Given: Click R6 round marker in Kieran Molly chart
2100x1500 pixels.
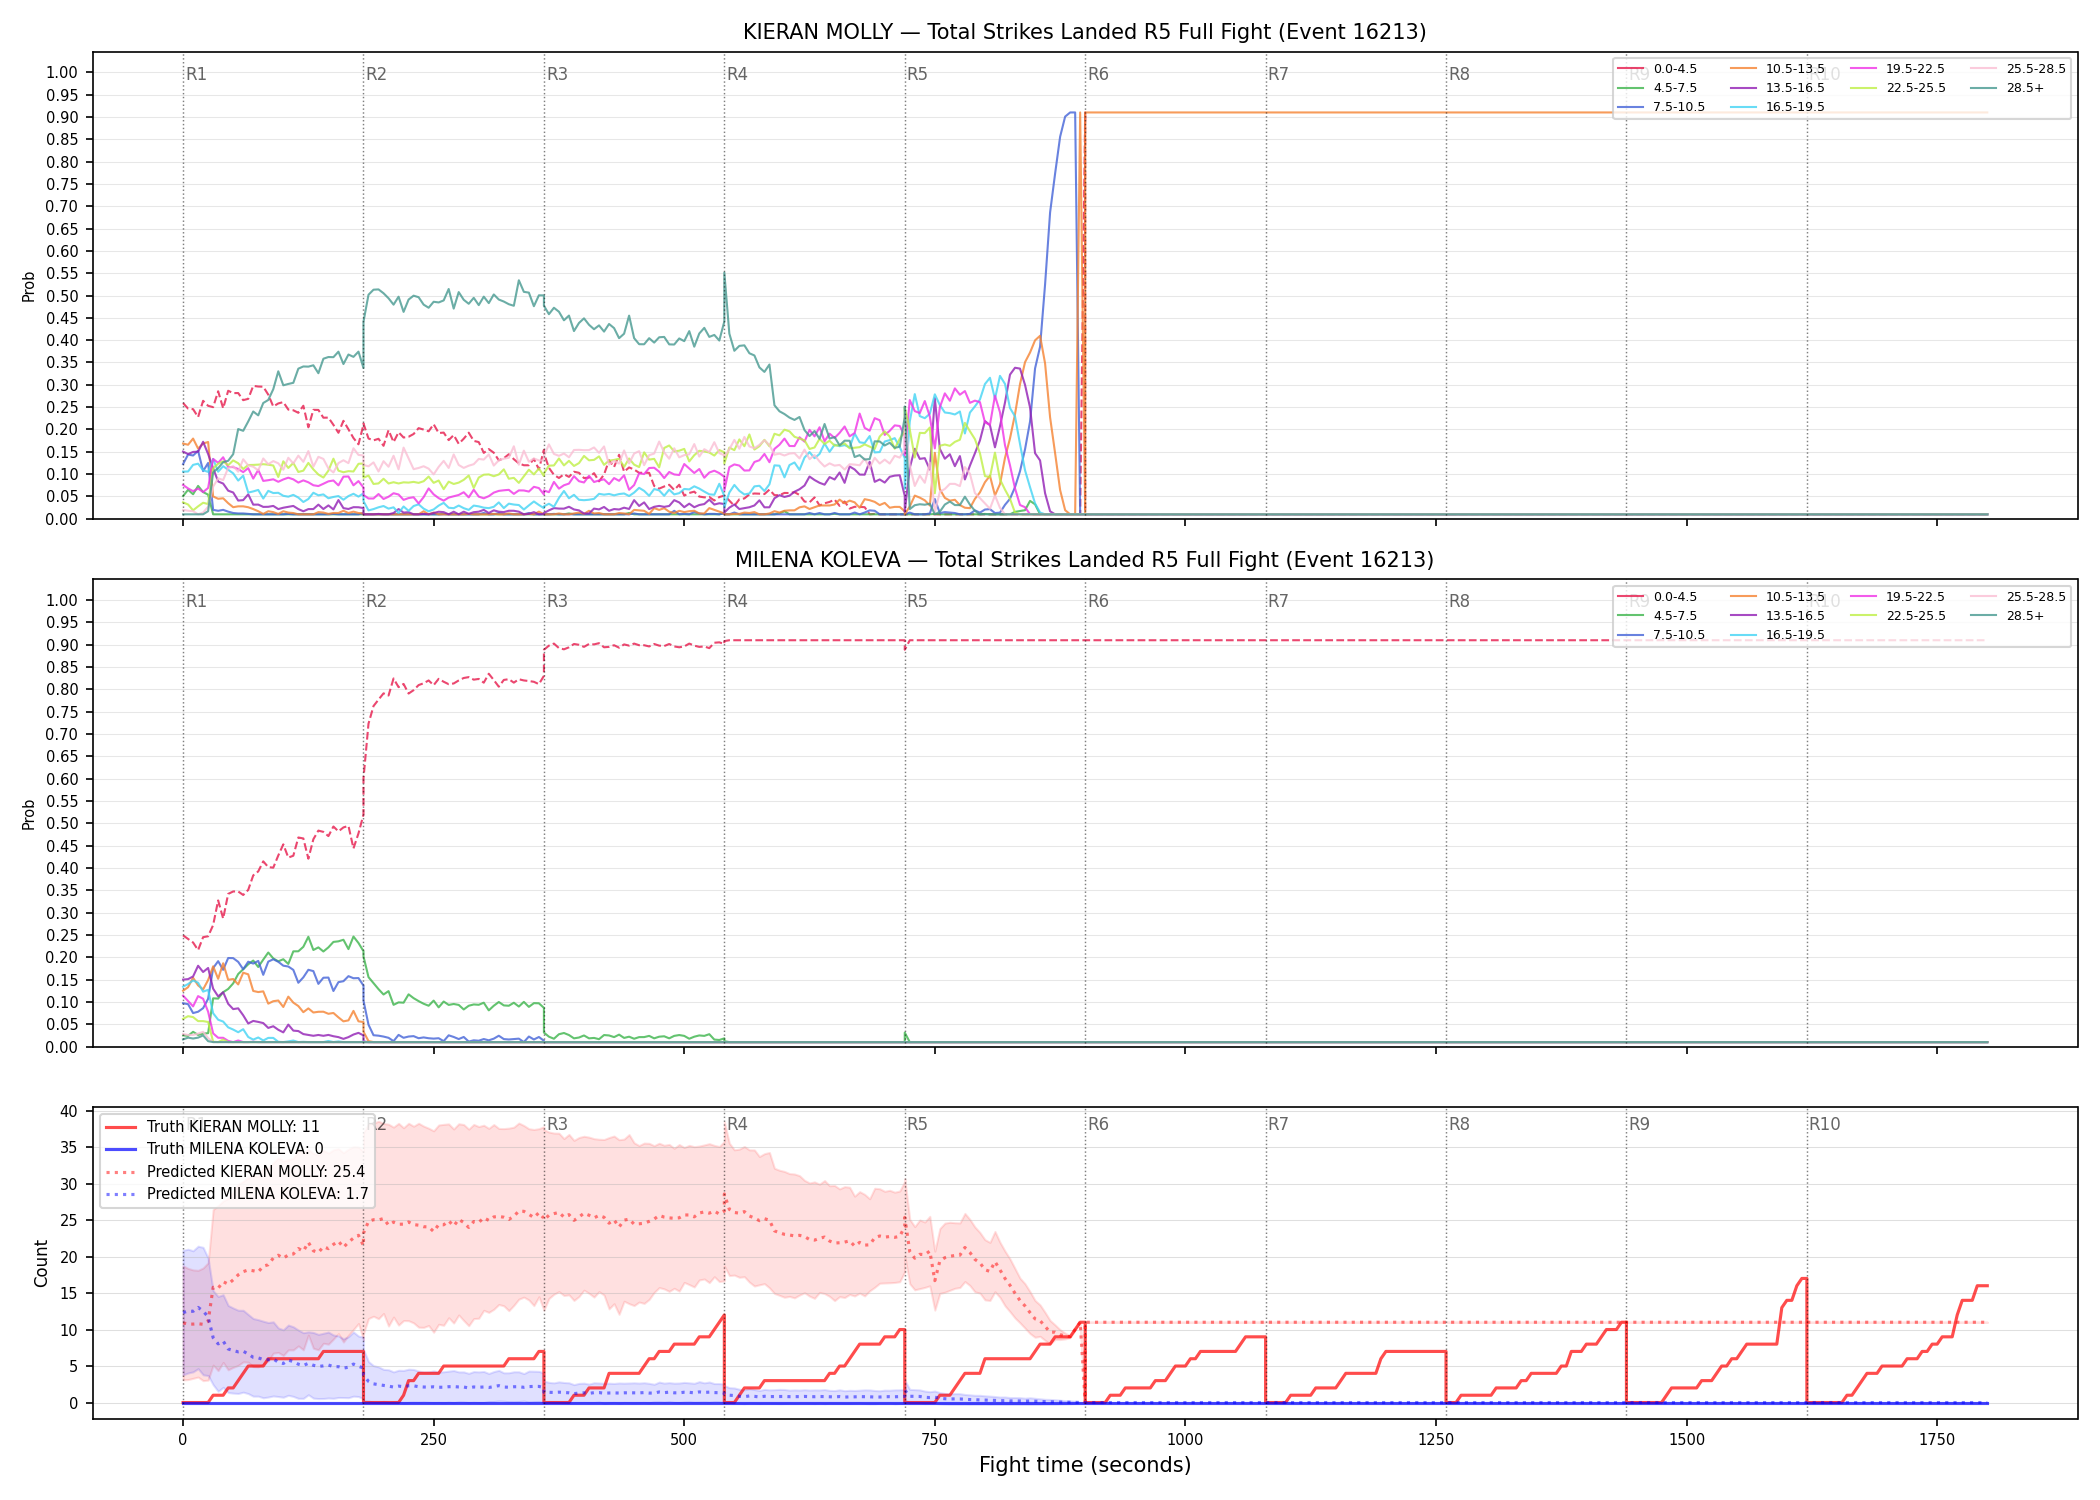Looking at the screenshot, I should click(x=1098, y=74).
